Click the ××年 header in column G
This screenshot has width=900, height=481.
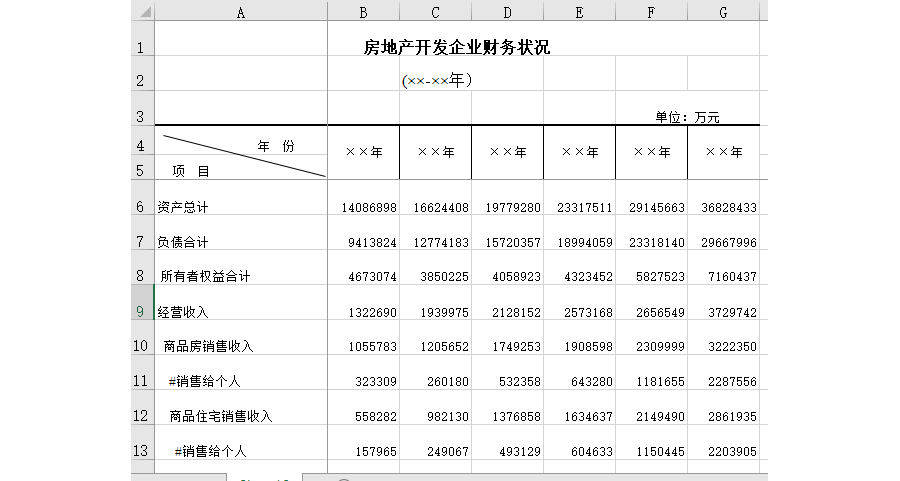tap(724, 152)
